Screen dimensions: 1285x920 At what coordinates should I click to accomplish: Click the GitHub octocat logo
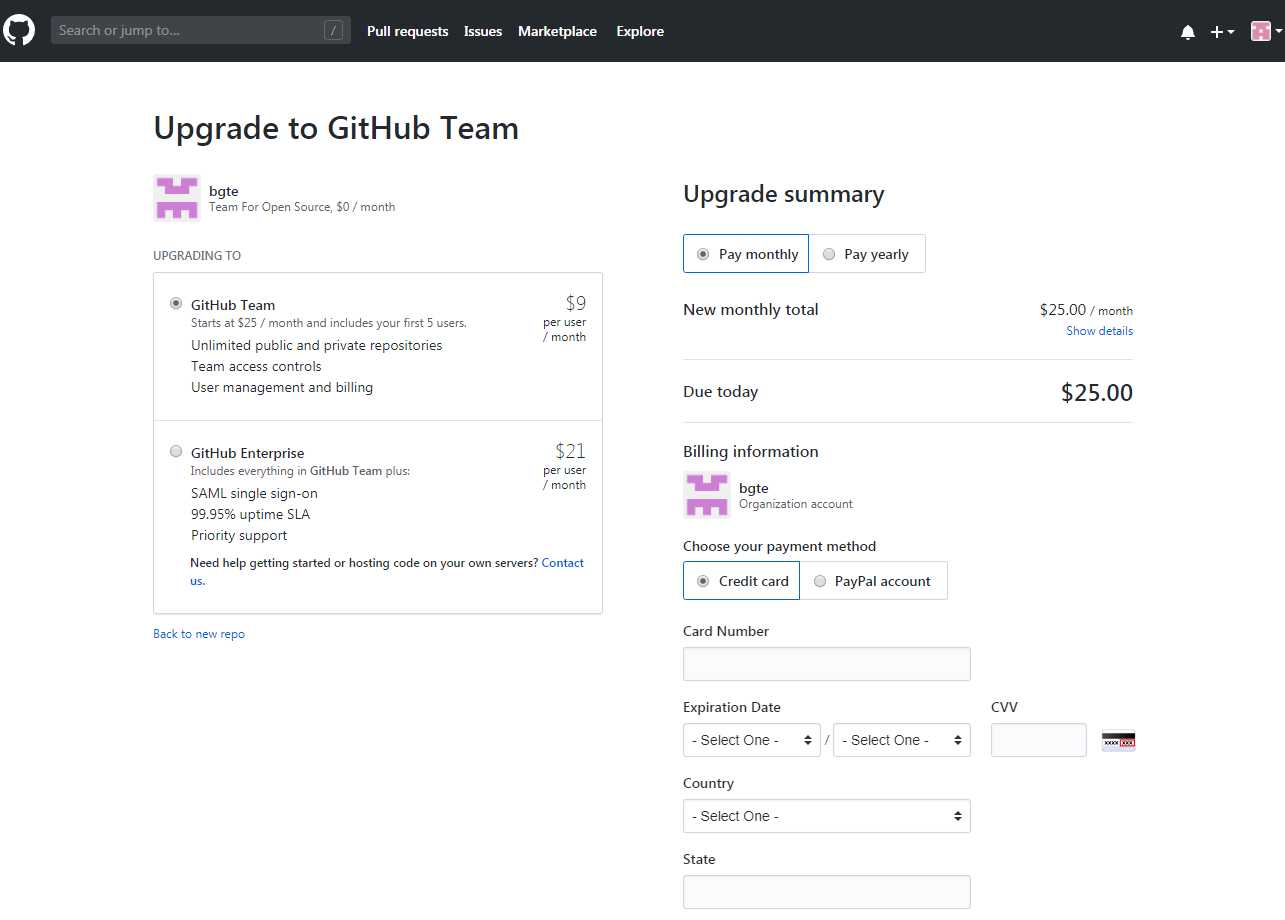(x=19, y=30)
